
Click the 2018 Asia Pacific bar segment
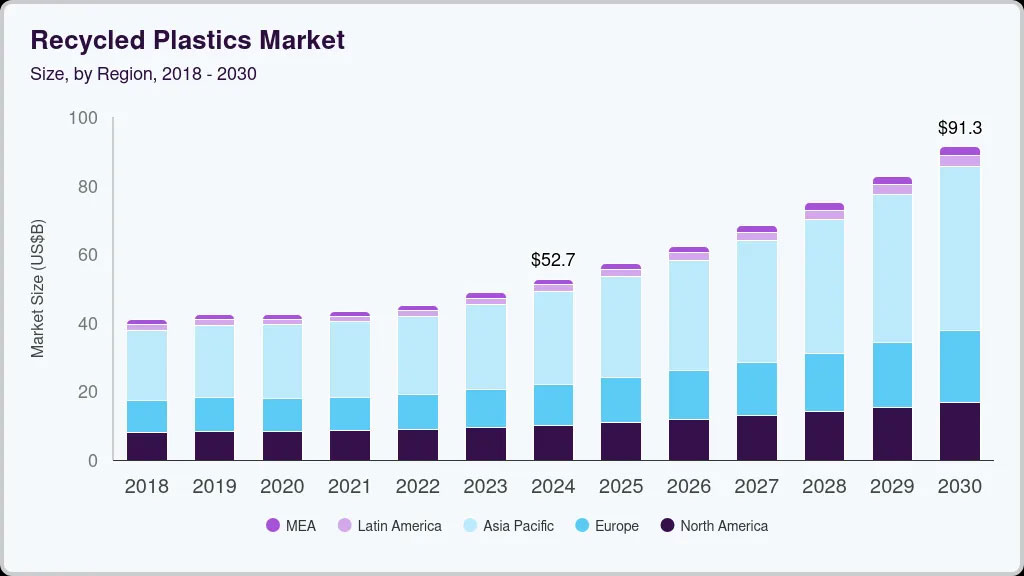coord(147,365)
